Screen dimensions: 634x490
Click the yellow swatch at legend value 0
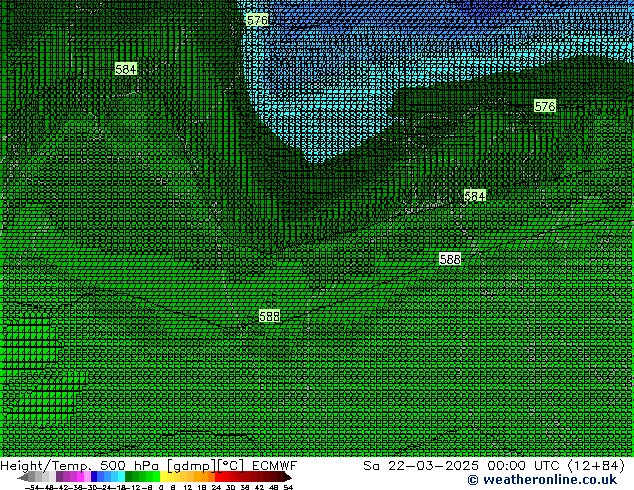click(x=163, y=476)
